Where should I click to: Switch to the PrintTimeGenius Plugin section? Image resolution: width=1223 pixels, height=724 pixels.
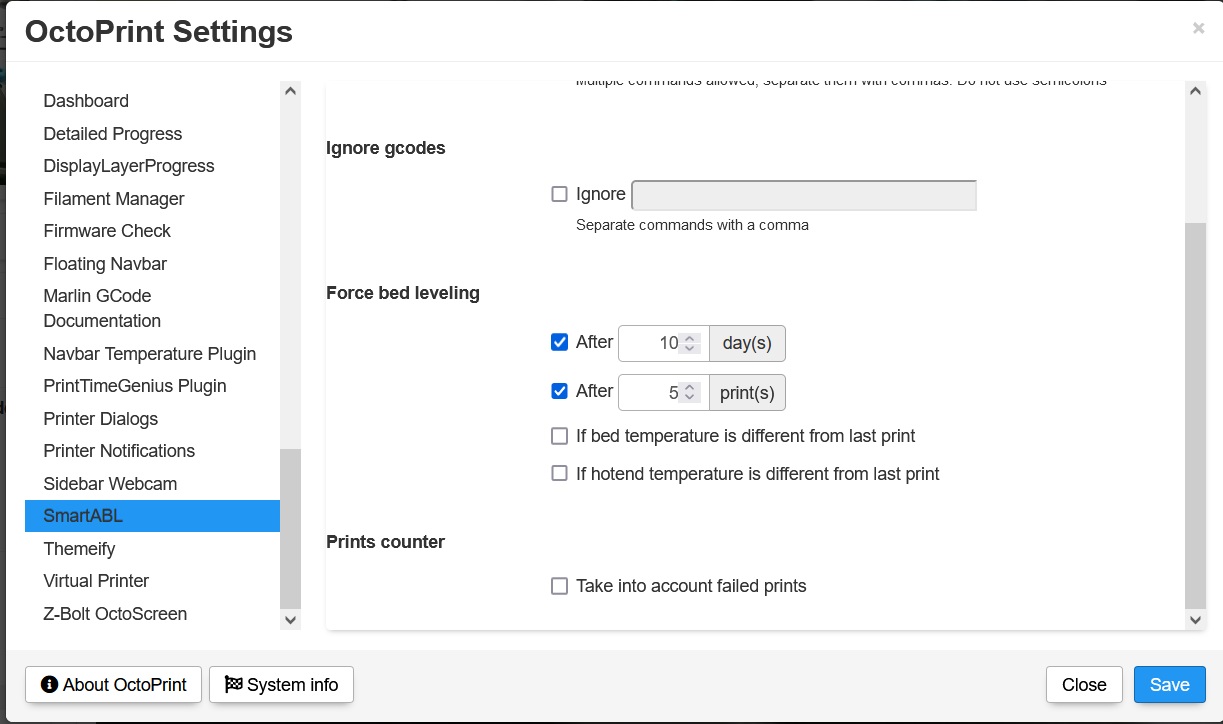pyautogui.click(x=135, y=386)
